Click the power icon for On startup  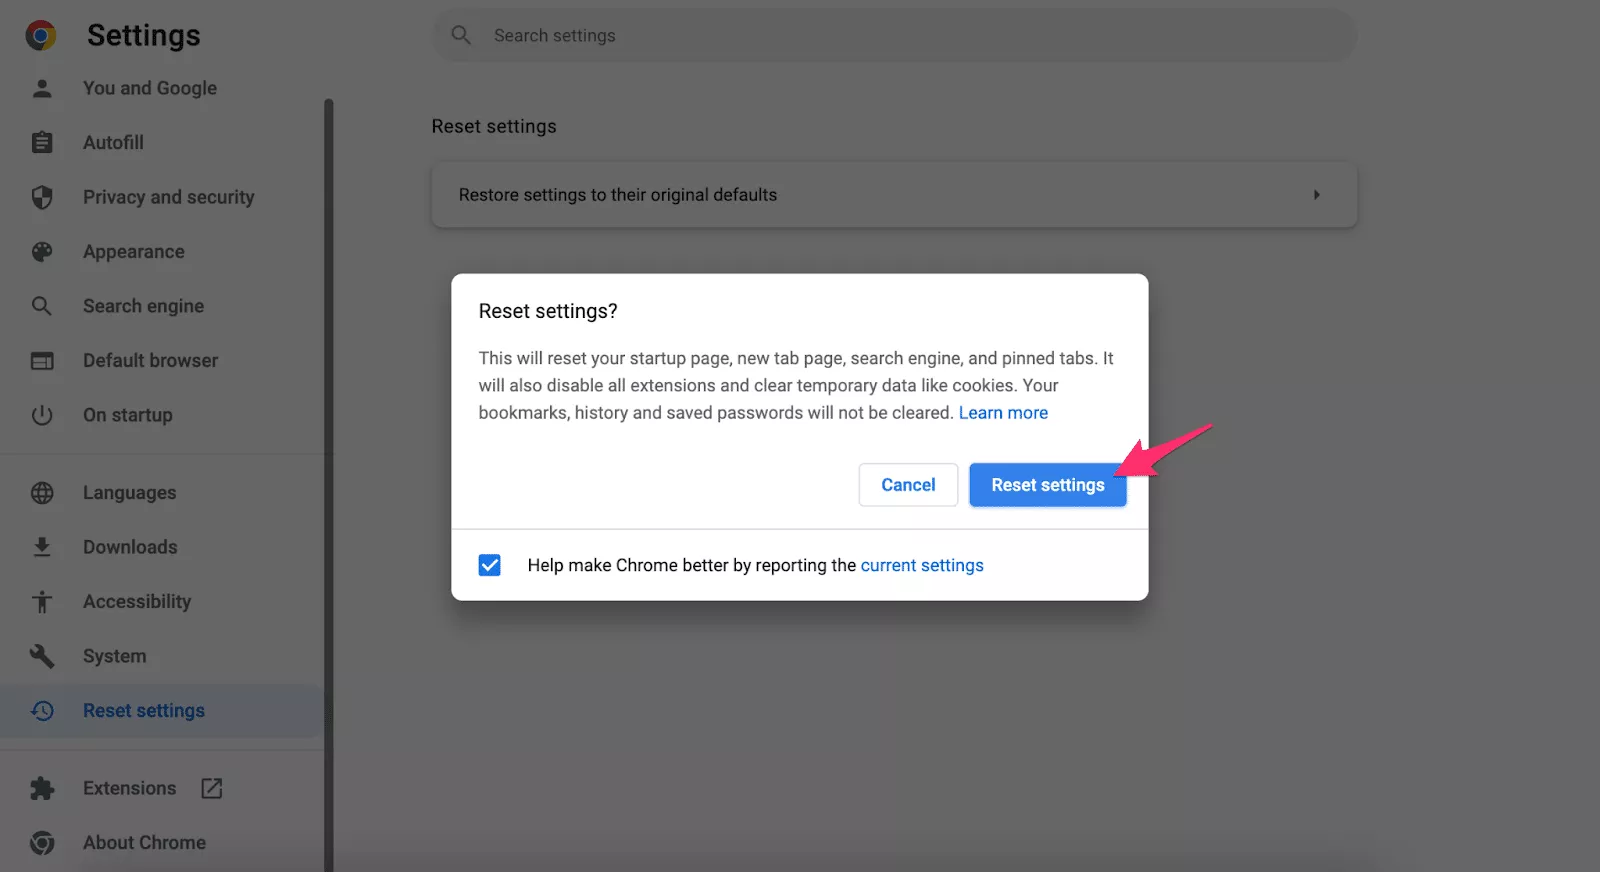pos(42,415)
